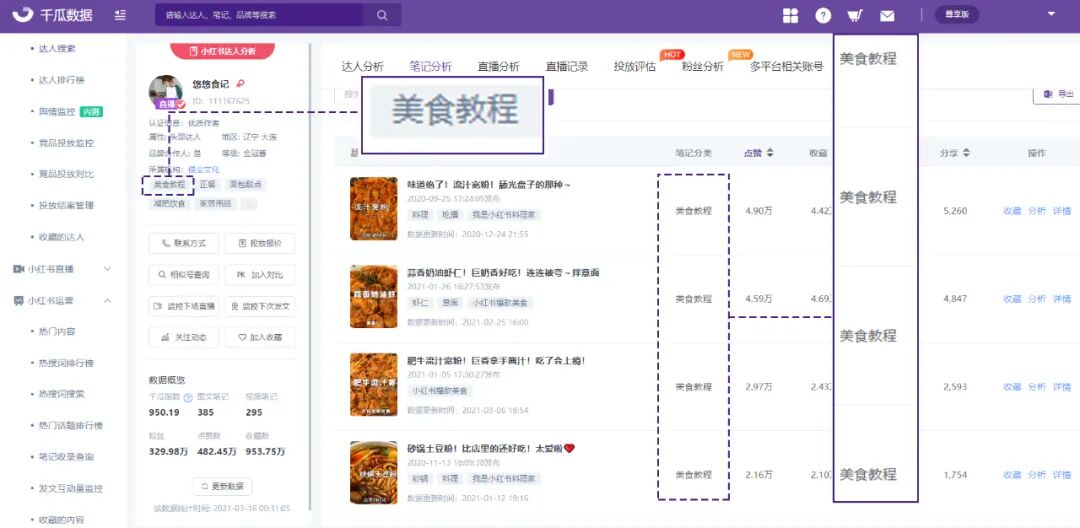This screenshot has height=528, width=1080.
Task: Open 热门话题排行榜 in the sidebar
Action: pos(70,425)
